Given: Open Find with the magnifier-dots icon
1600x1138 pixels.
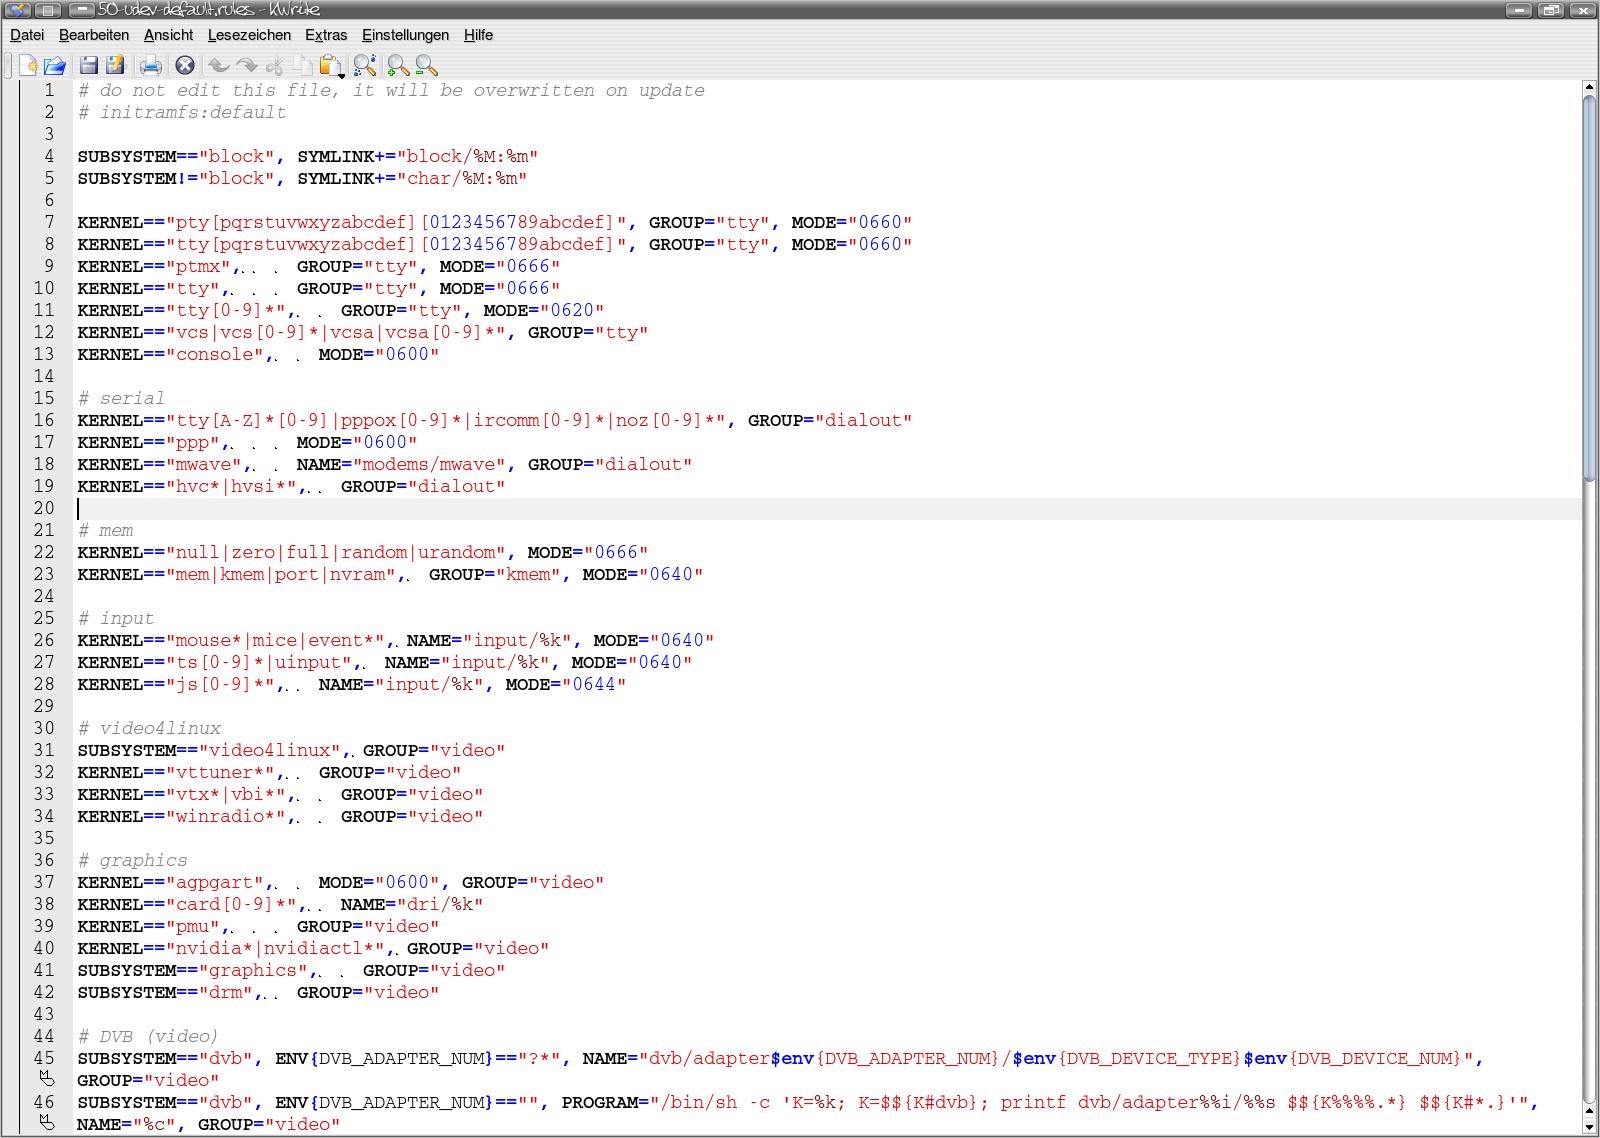Looking at the screenshot, I should coord(365,65).
